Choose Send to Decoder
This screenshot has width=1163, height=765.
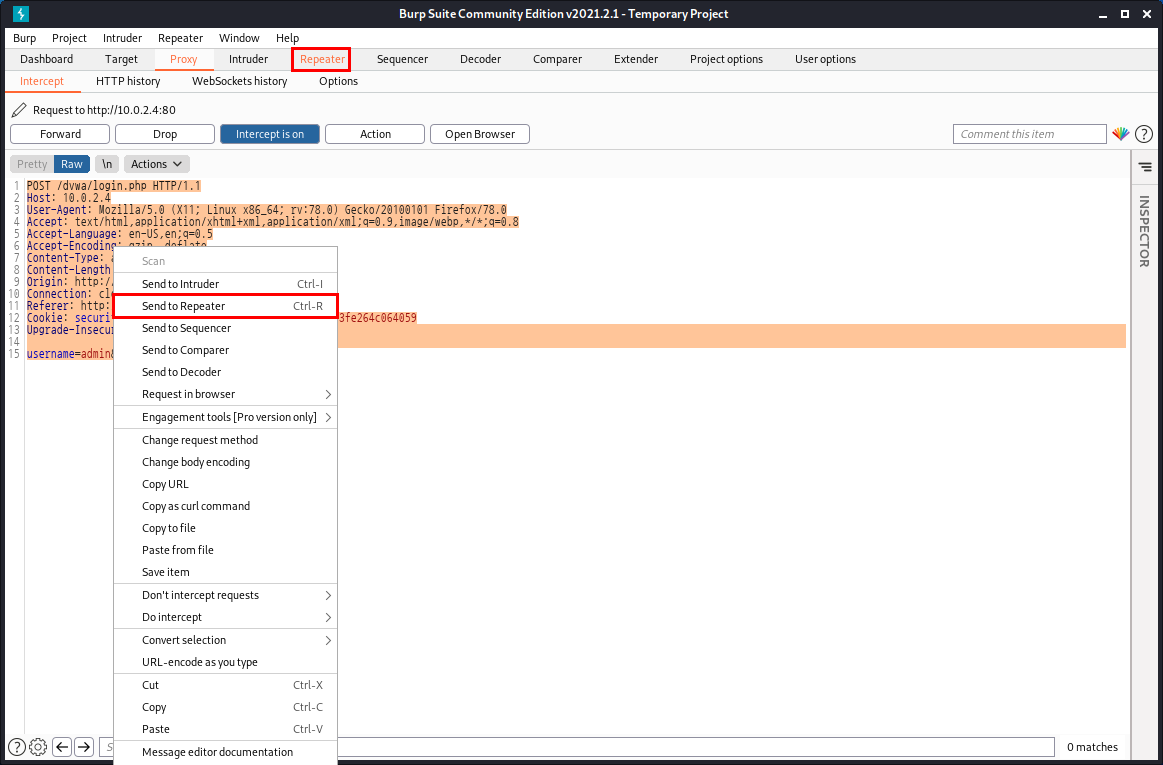coord(225,372)
